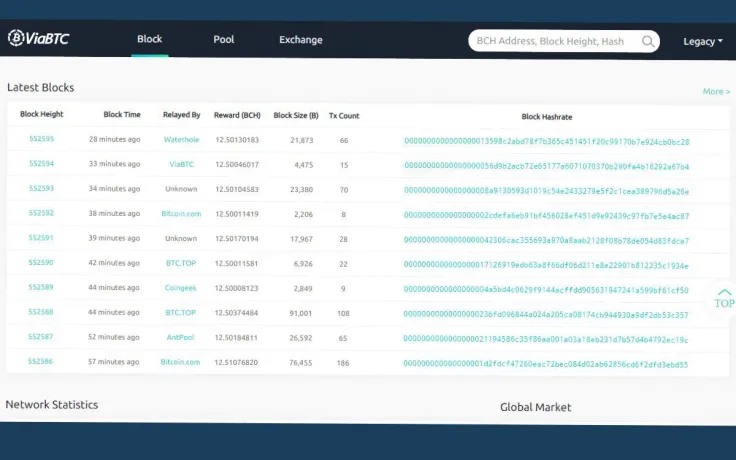Open the hash of block 552591
736x460 pixels.
[546, 241]
